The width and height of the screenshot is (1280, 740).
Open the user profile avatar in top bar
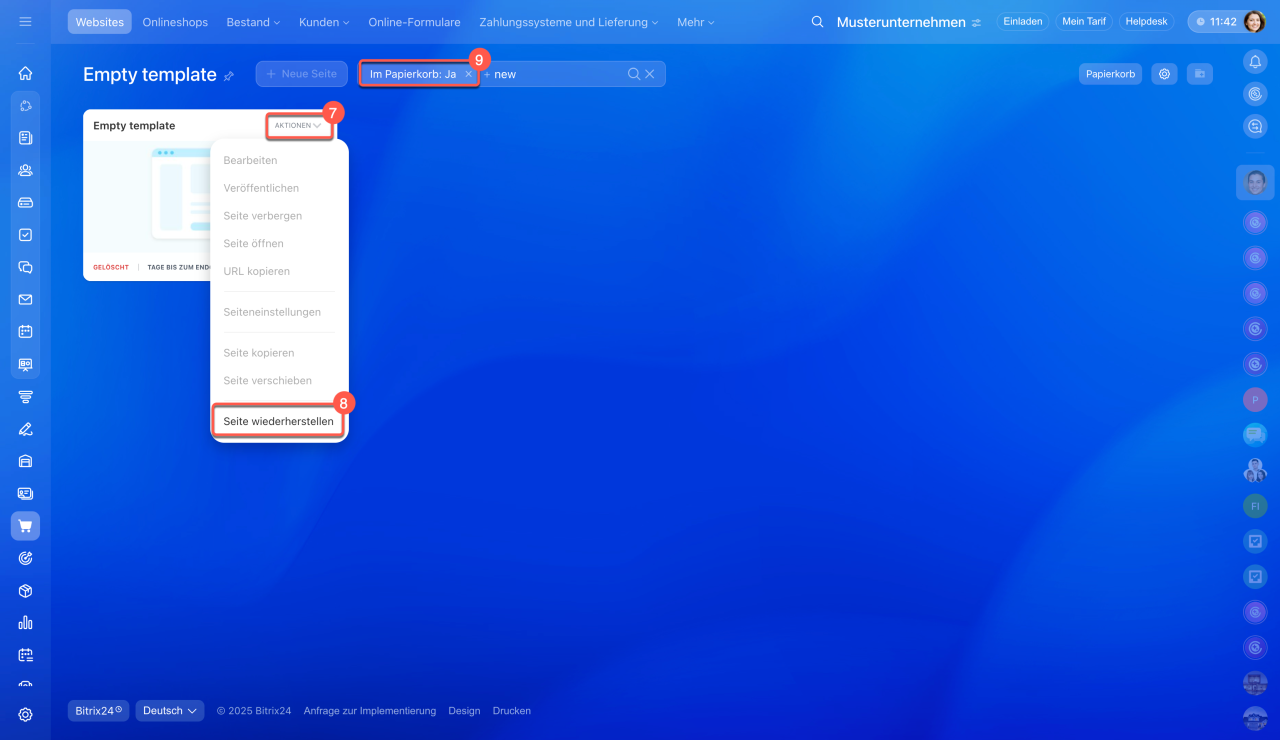[x=1254, y=21]
